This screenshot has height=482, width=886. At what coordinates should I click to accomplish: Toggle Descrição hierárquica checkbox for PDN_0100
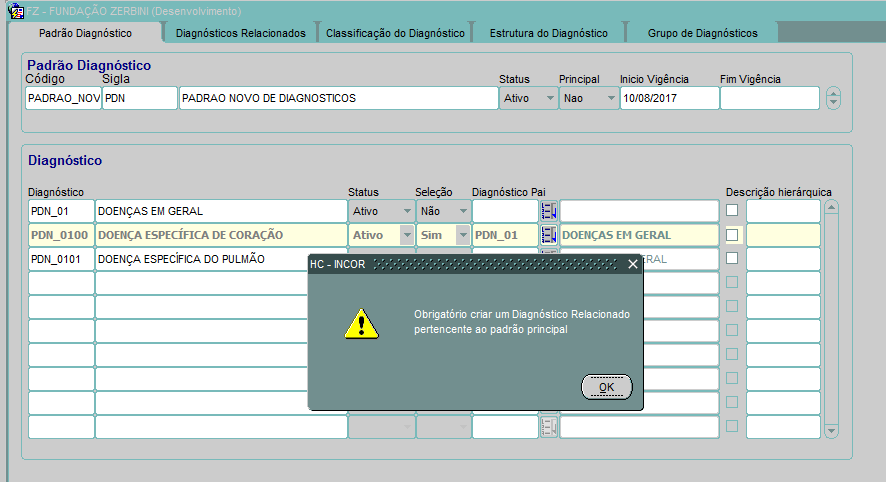coord(732,235)
